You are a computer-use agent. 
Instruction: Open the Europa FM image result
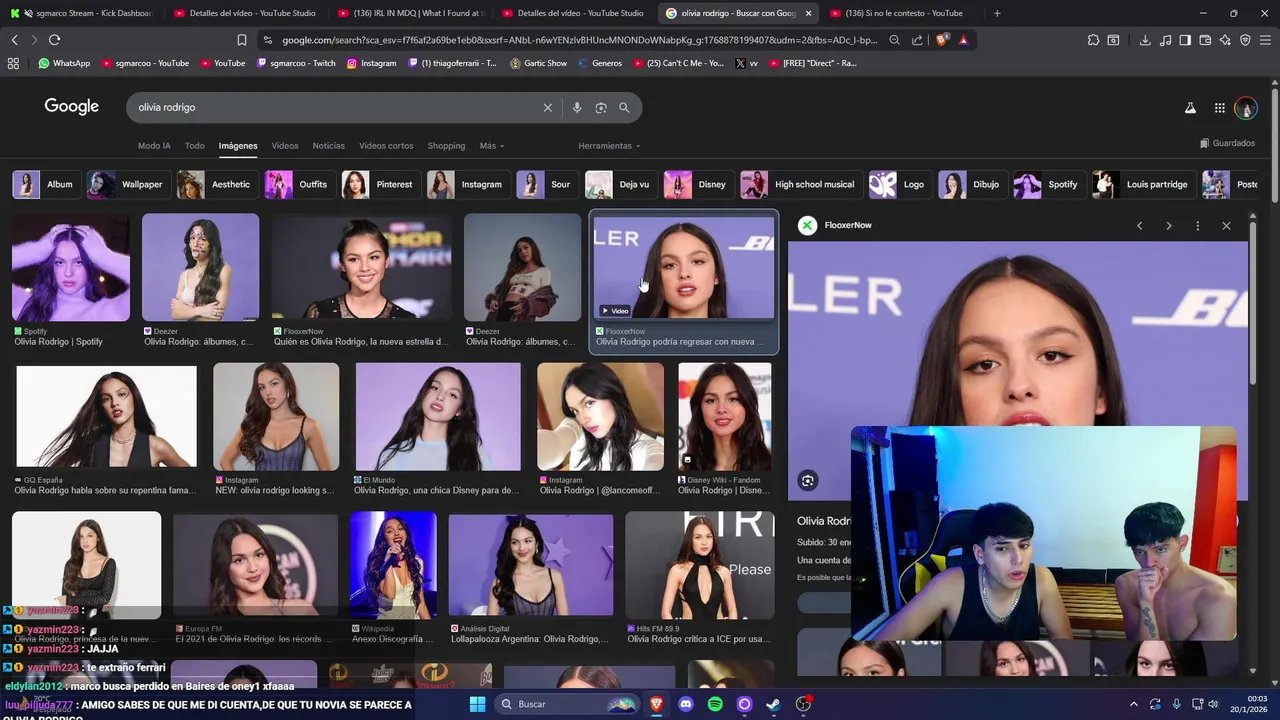[x=256, y=565]
